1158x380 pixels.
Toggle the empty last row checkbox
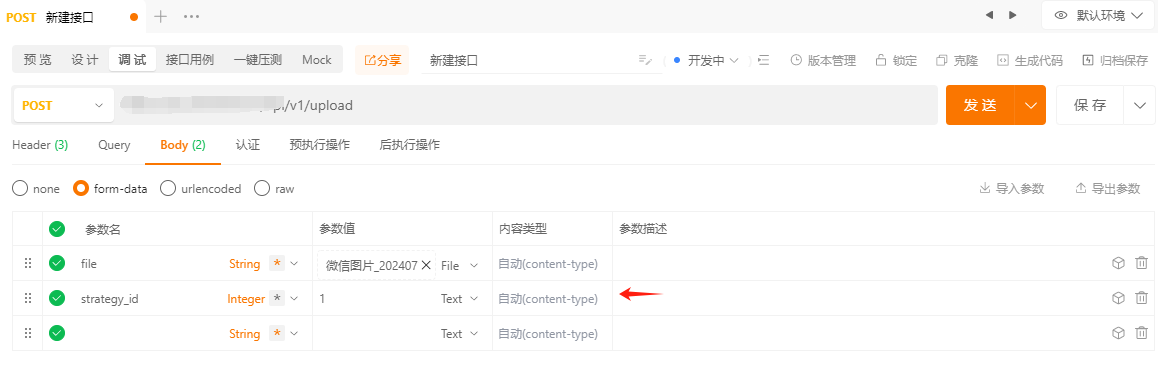[x=57, y=333]
